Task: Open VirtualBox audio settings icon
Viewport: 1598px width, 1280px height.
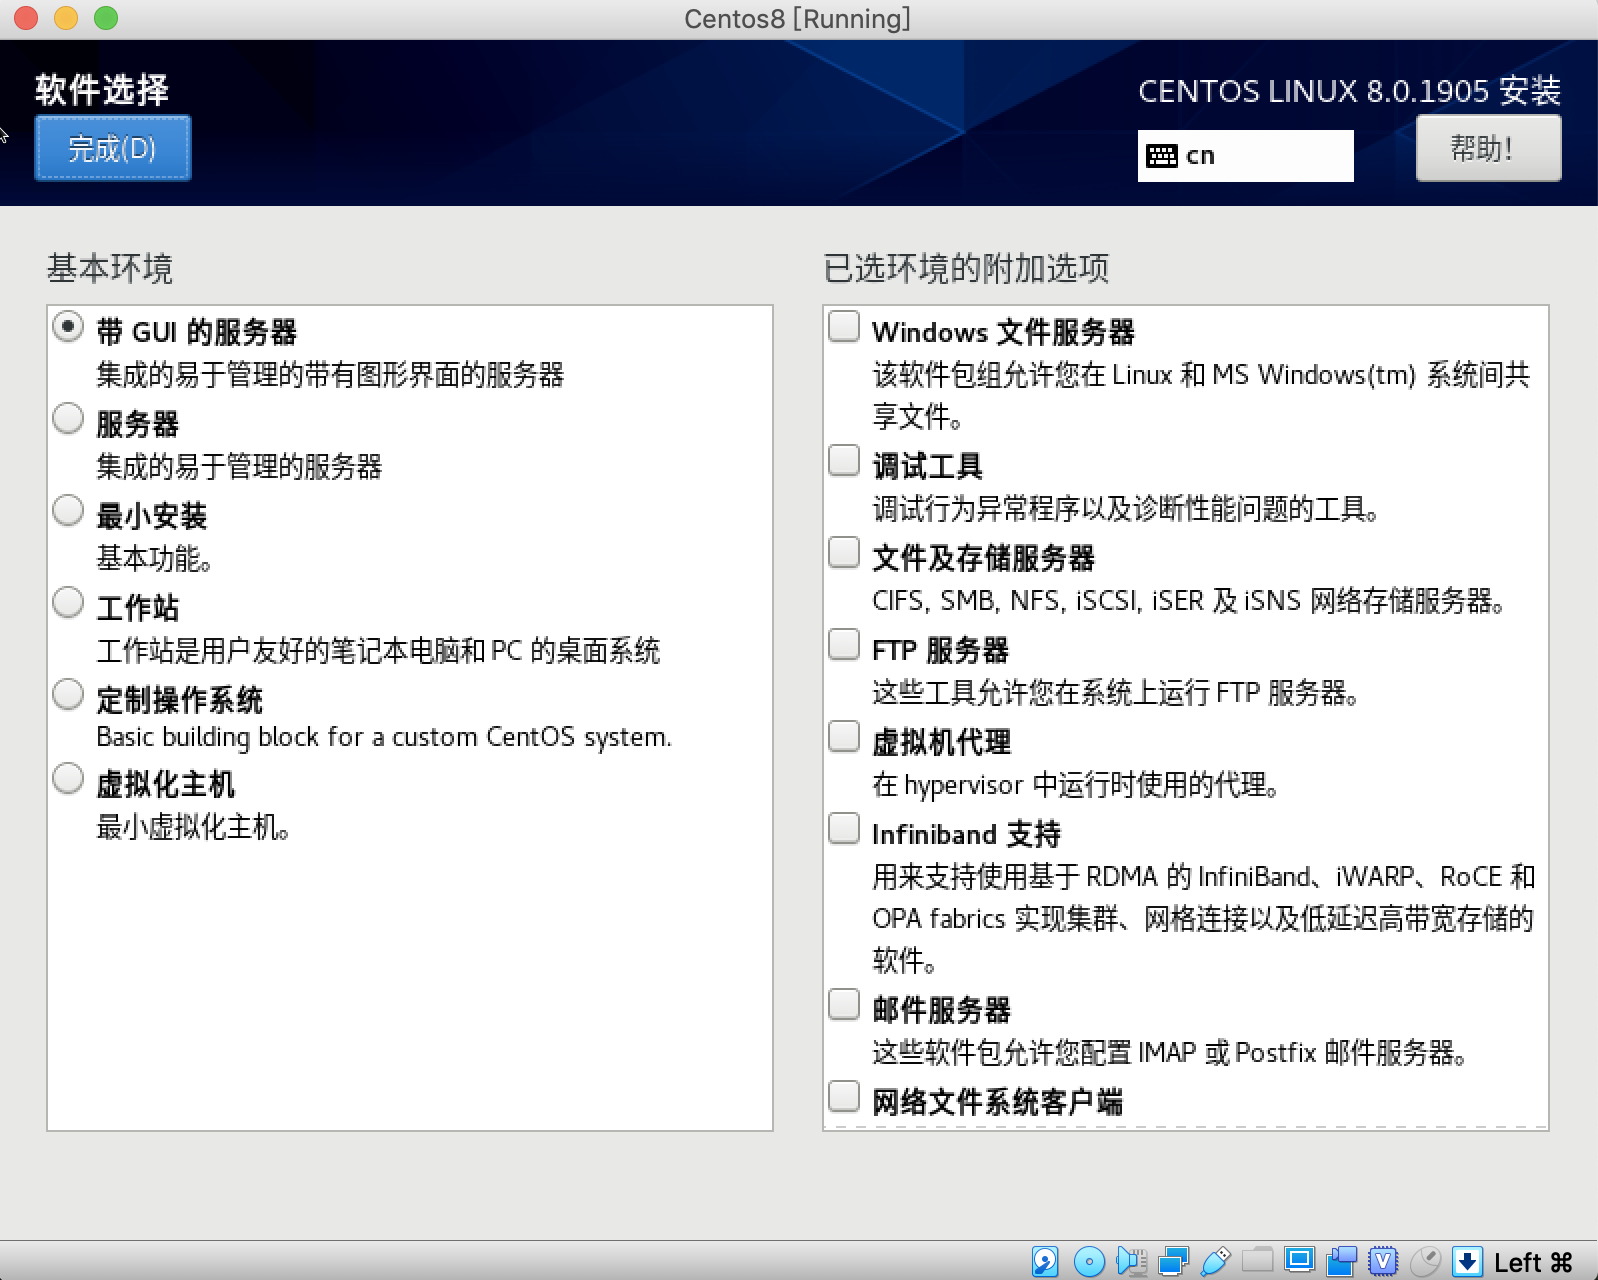Action: pos(1132,1261)
